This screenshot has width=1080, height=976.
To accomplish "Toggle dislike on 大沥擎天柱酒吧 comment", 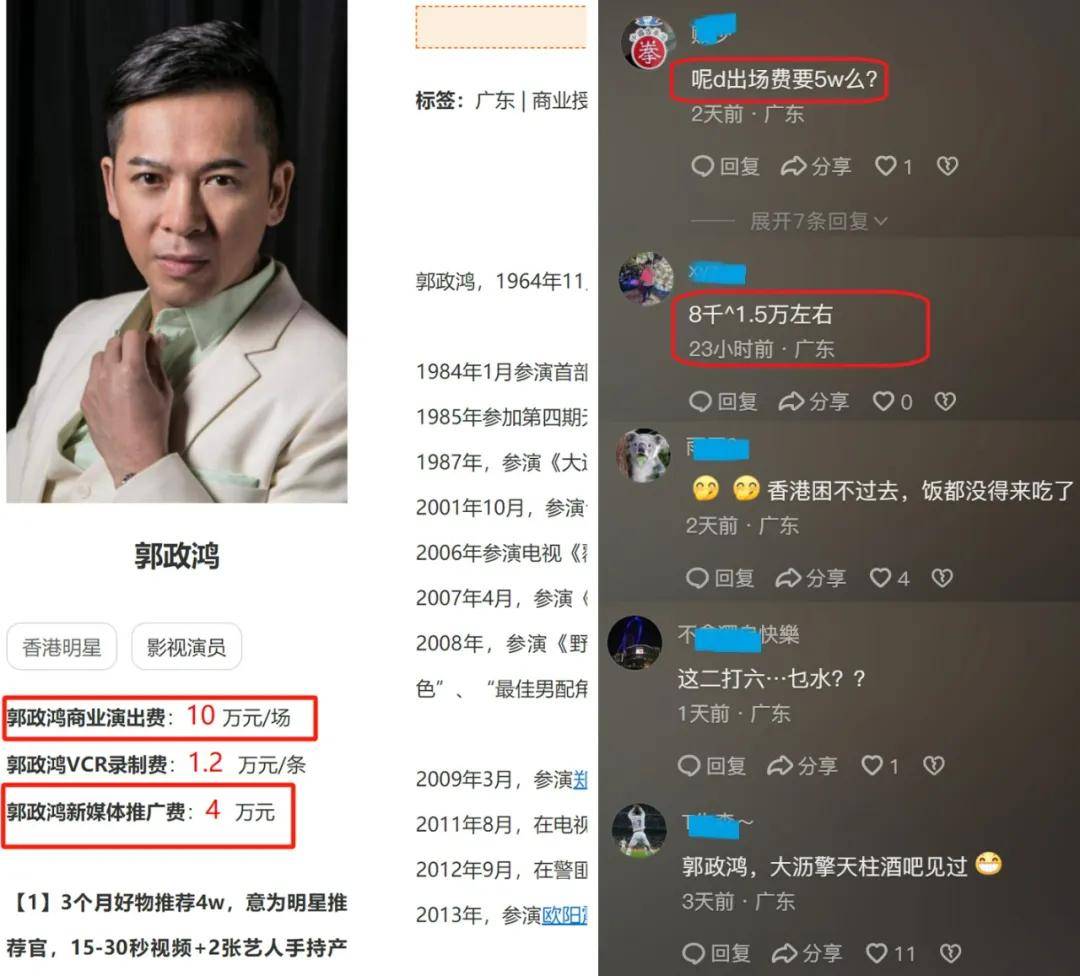I will 951,953.
